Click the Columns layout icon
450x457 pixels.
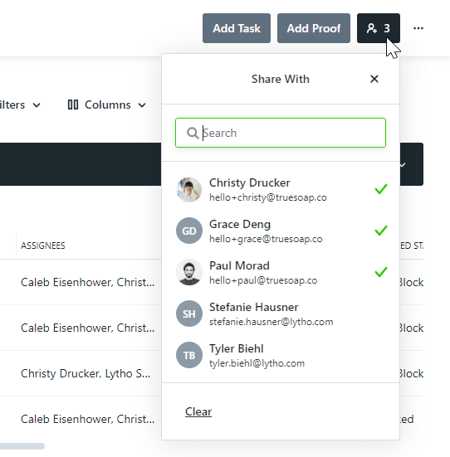[73, 105]
